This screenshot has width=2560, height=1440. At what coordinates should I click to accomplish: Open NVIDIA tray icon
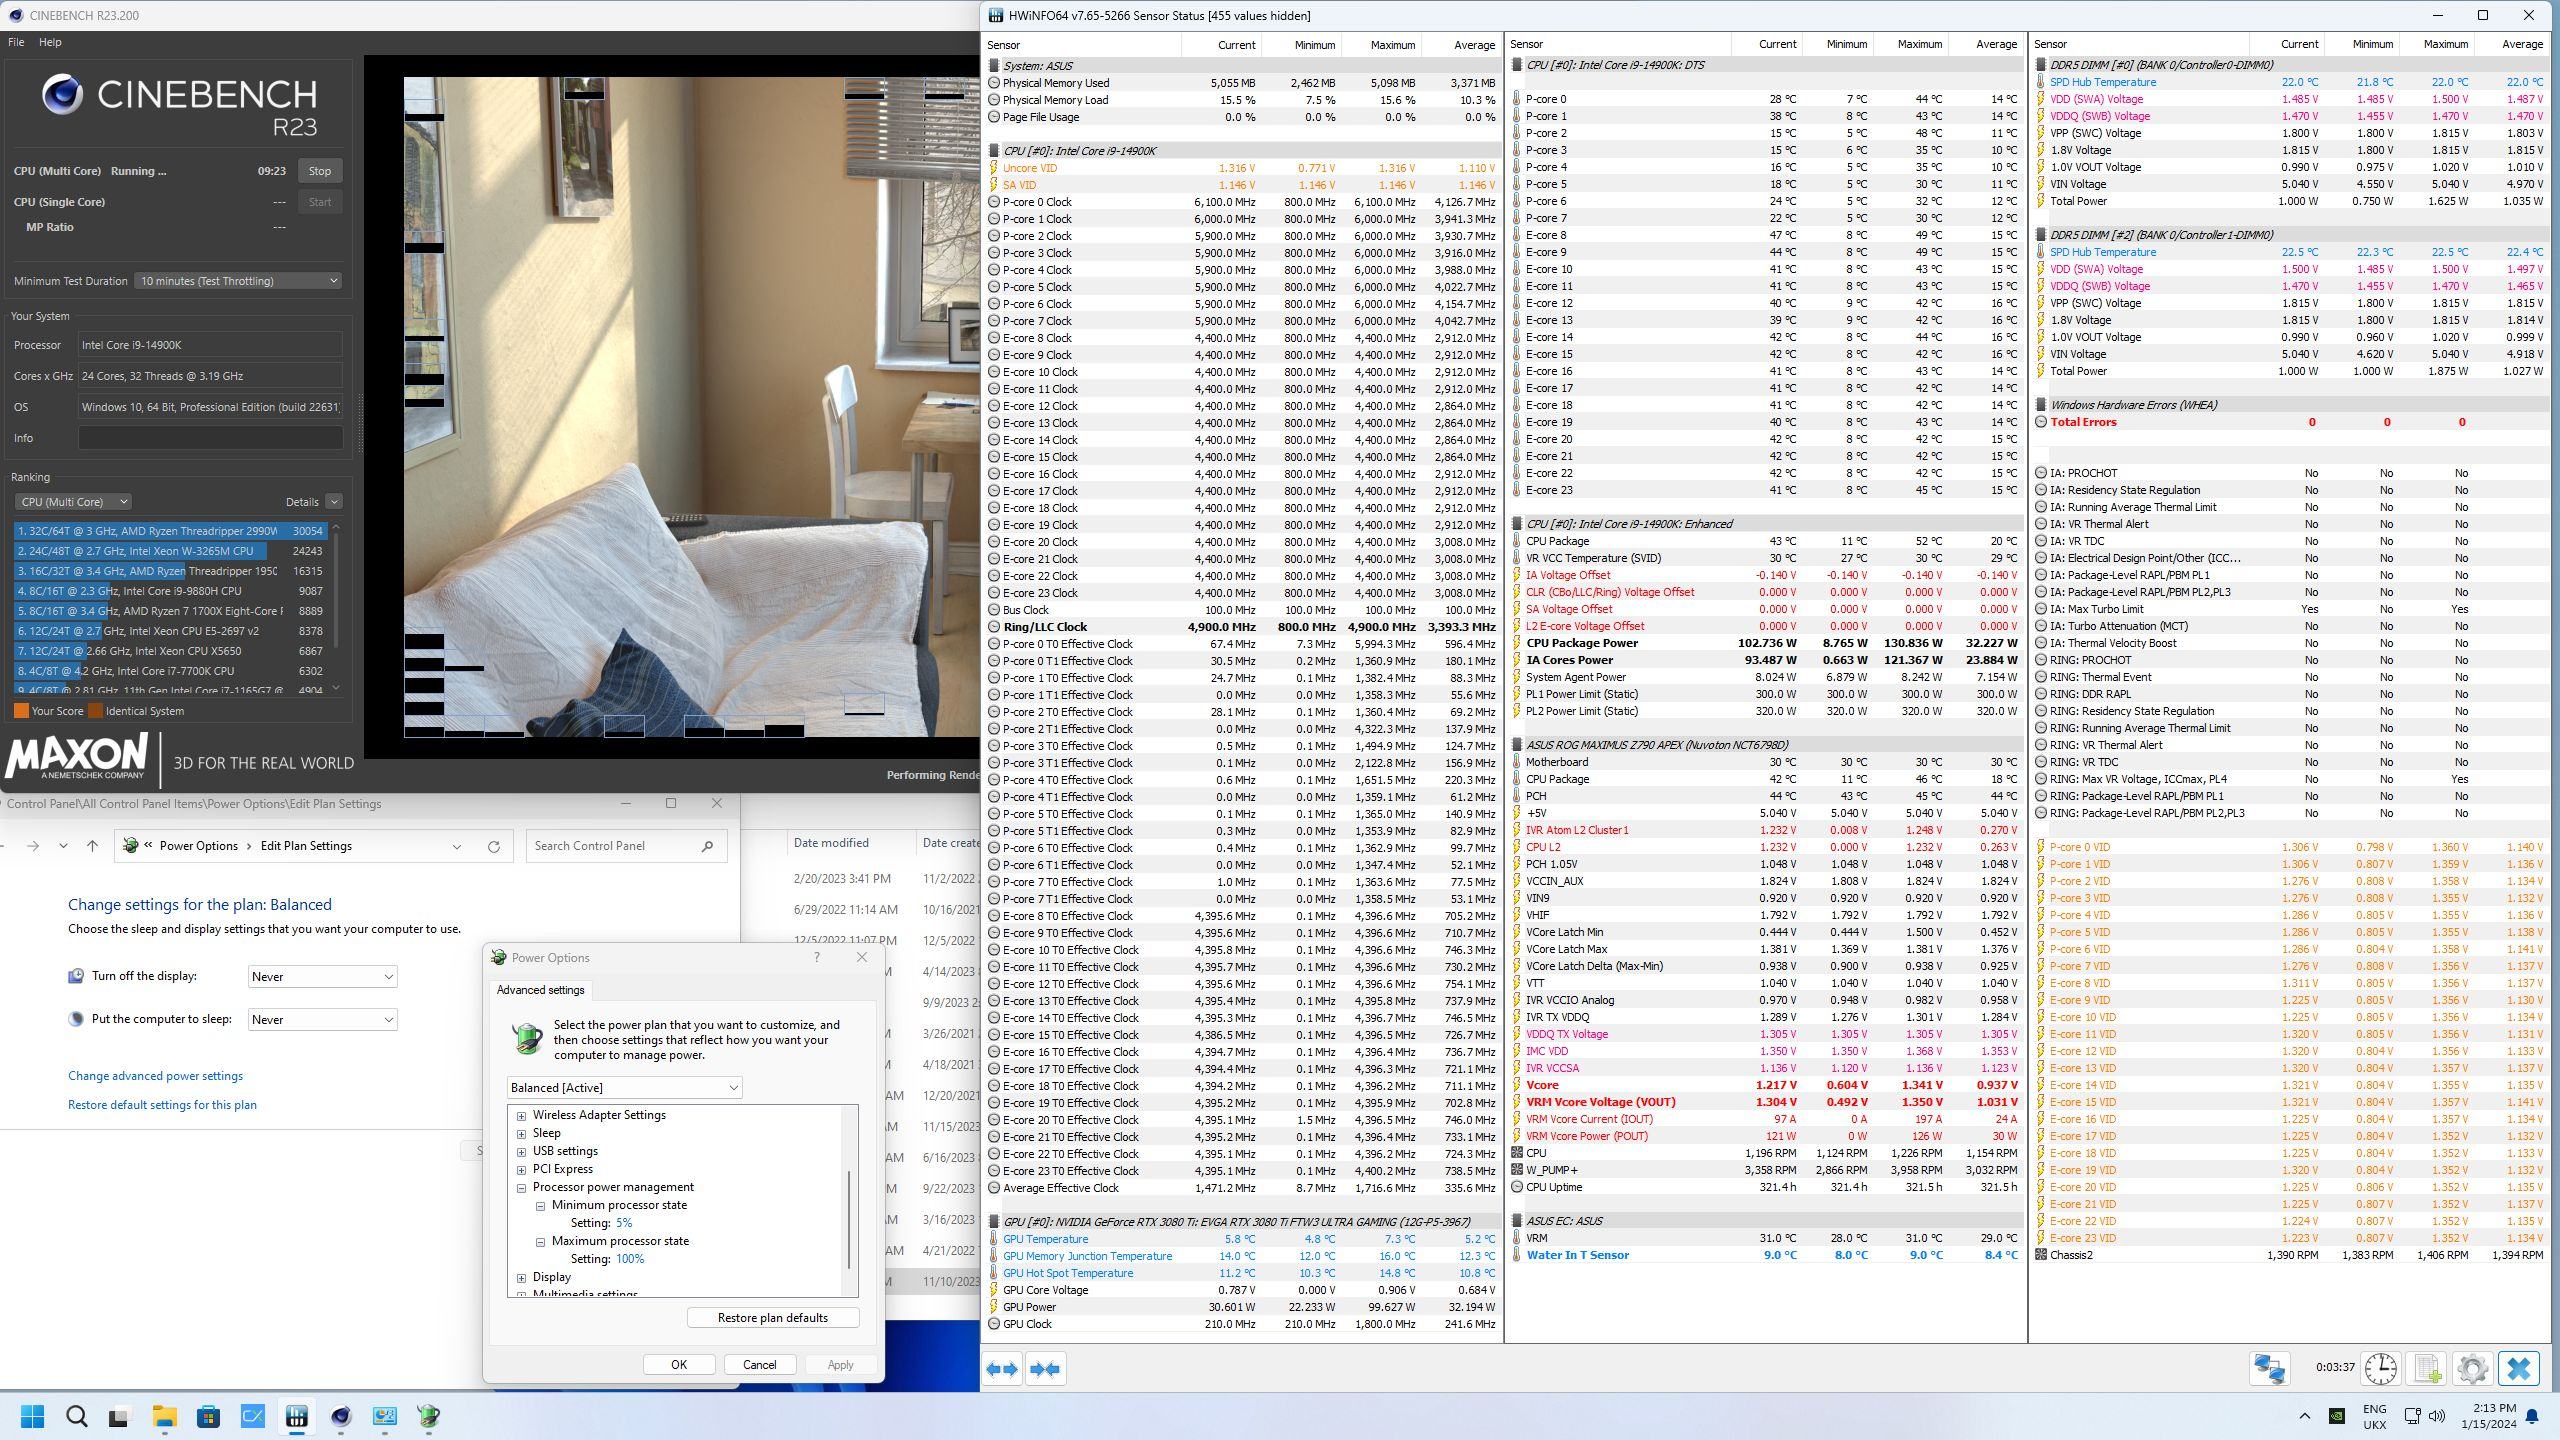tap(2338, 1416)
